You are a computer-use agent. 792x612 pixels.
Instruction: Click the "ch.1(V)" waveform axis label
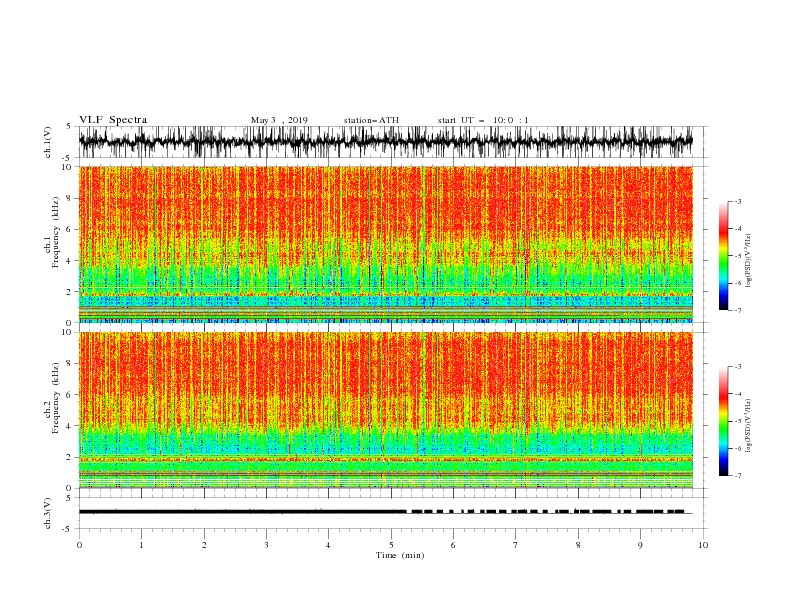[48, 142]
